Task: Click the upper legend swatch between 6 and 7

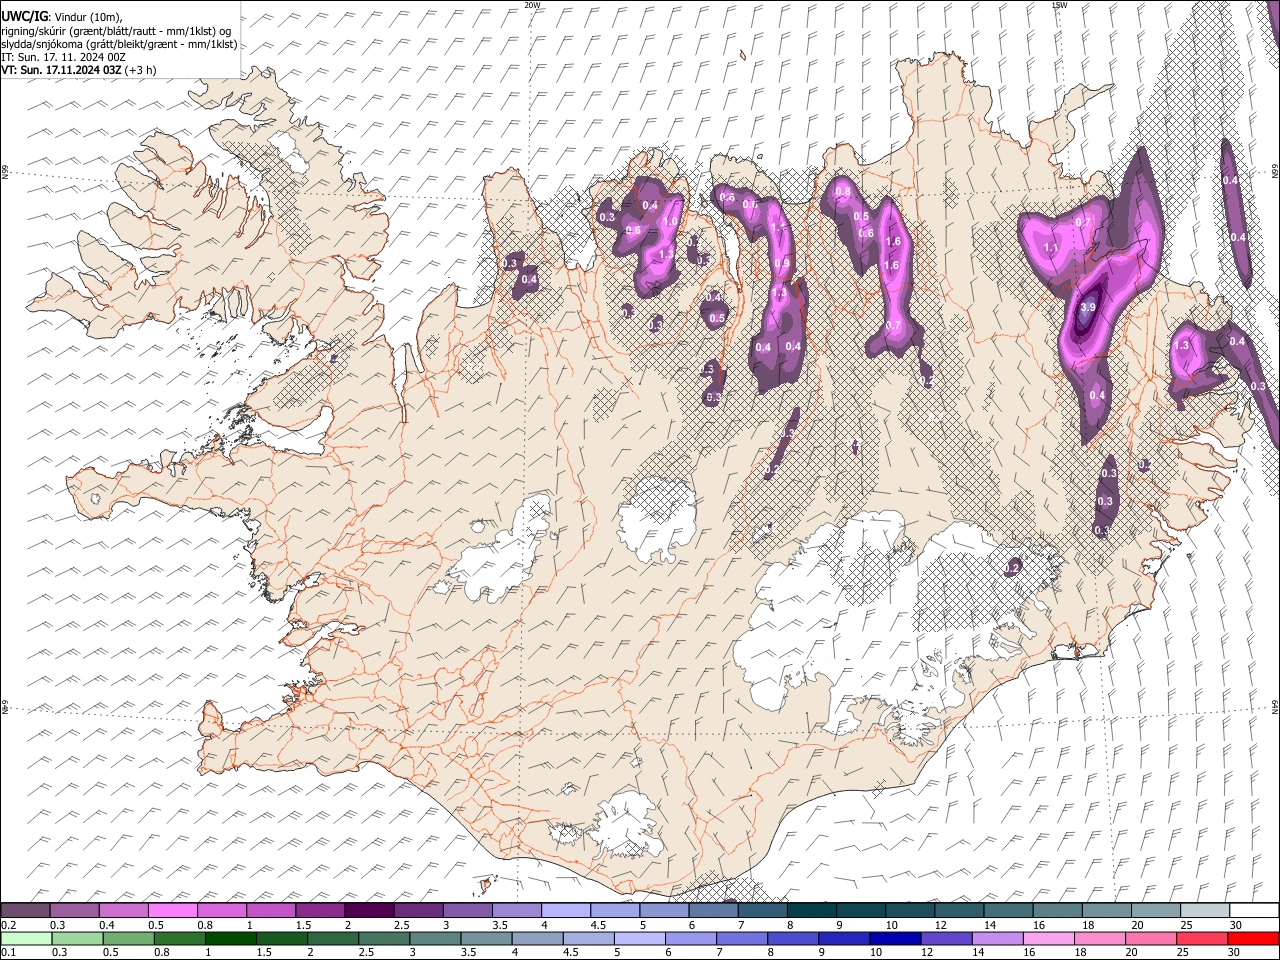Action: tap(713, 911)
